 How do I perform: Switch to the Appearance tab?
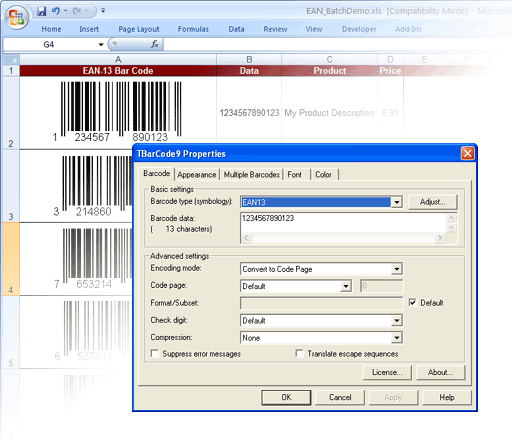[x=197, y=175]
